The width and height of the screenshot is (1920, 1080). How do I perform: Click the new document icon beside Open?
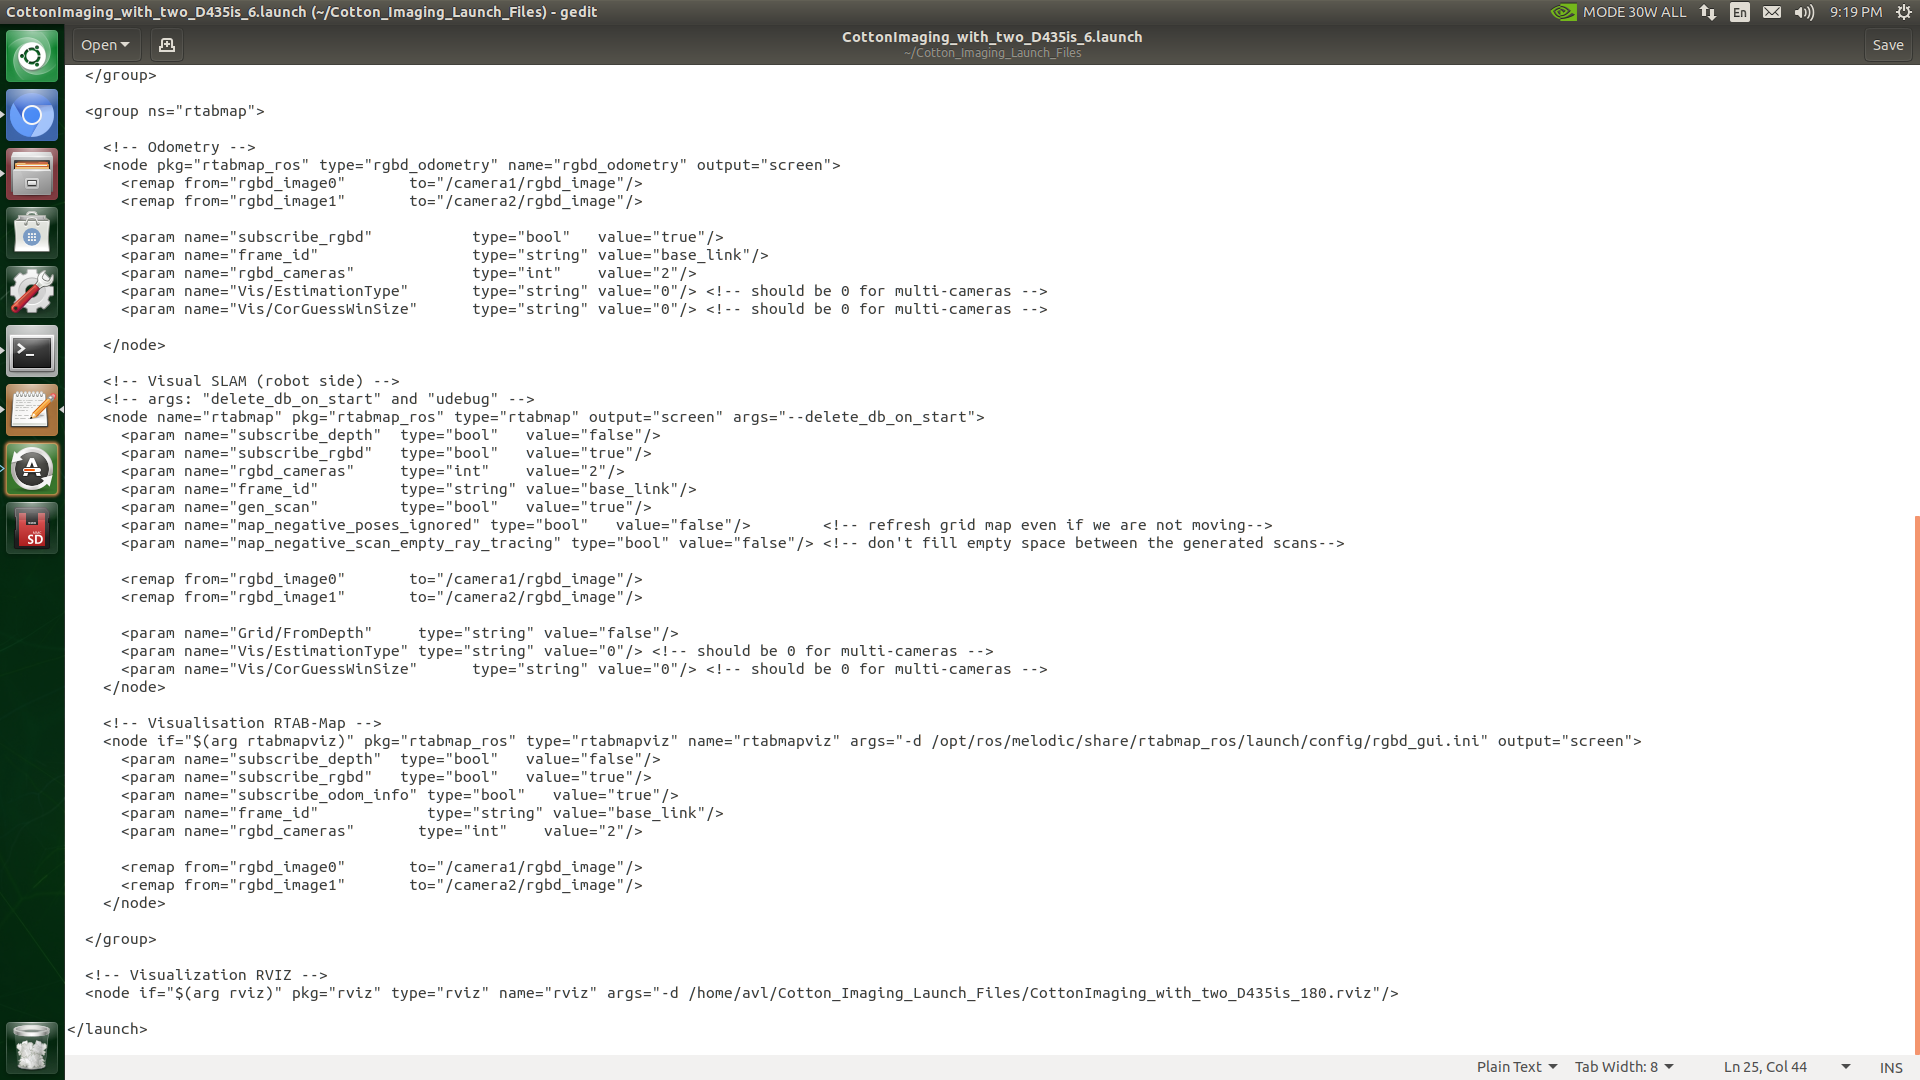167,45
